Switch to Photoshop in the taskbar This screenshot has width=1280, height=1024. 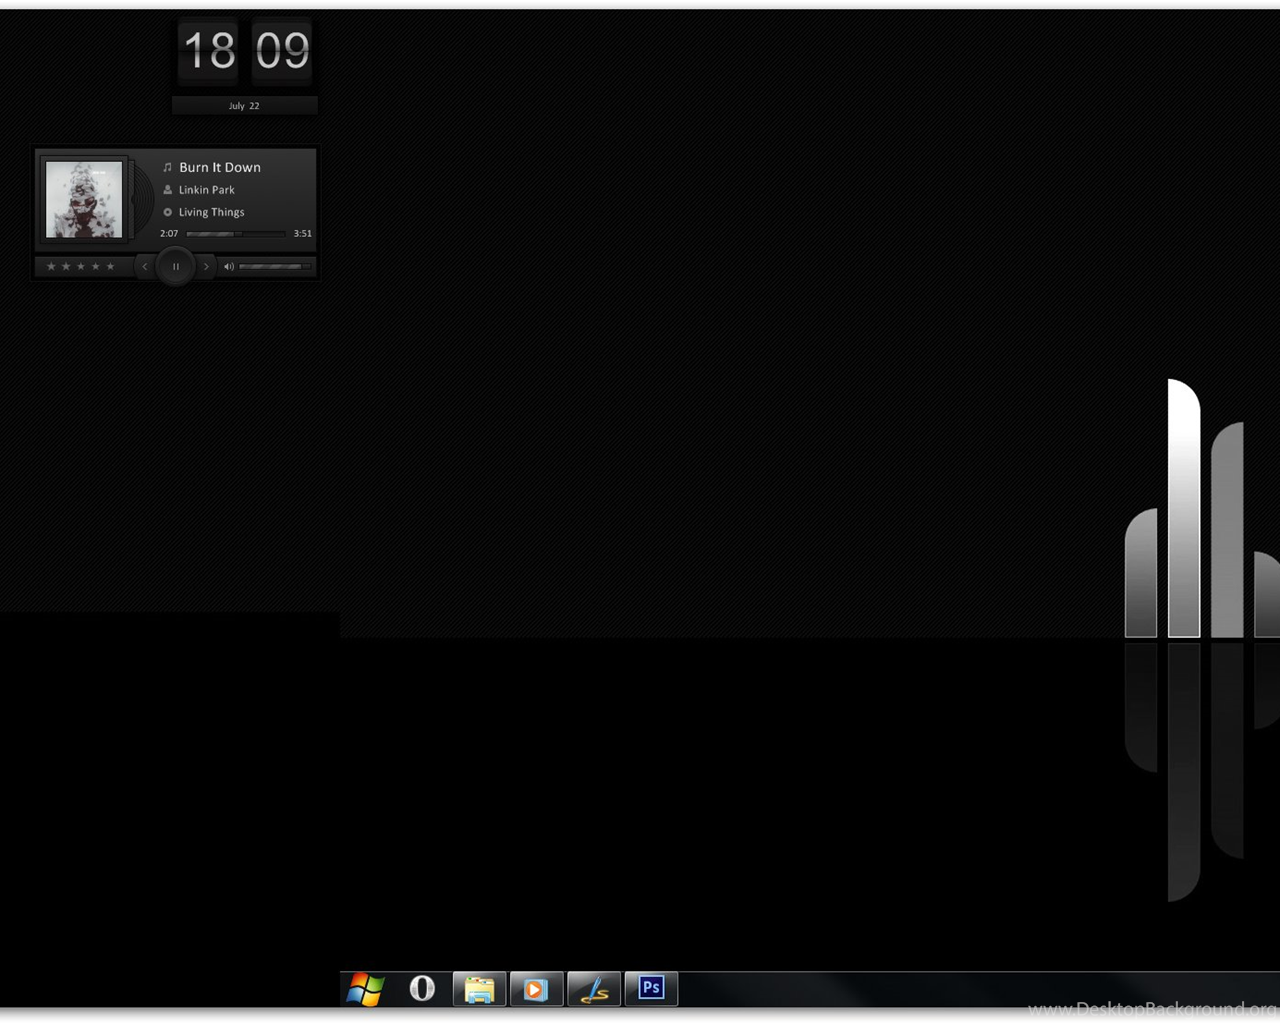click(x=651, y=989)
